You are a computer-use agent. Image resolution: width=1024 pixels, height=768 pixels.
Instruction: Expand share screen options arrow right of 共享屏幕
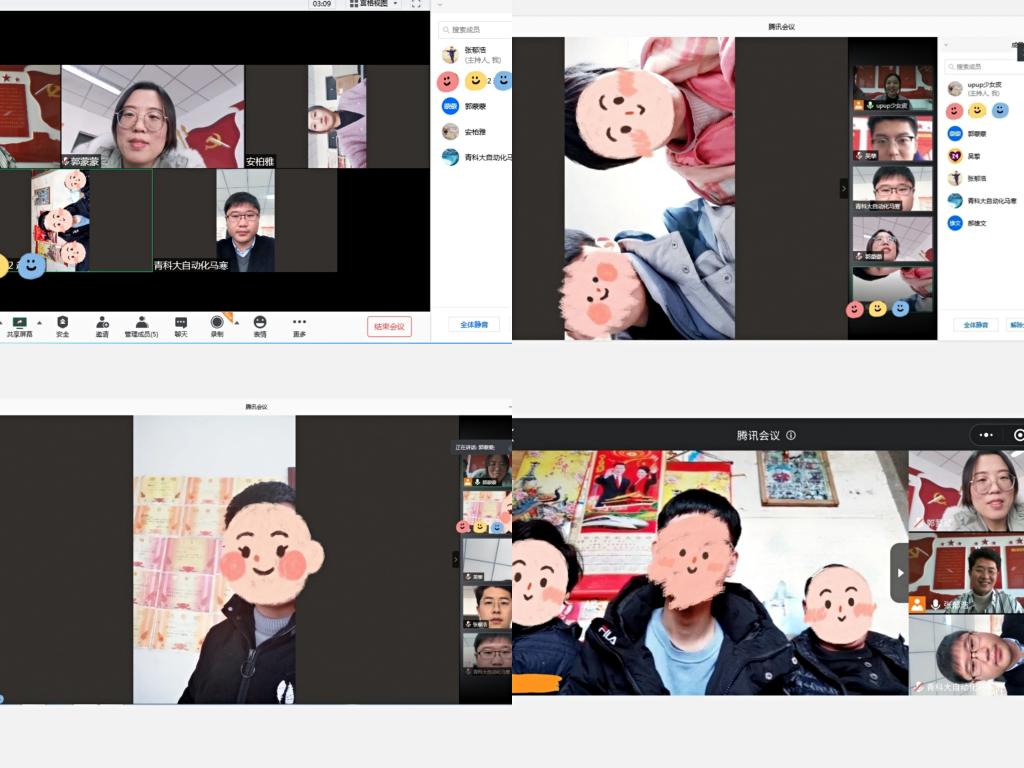click(39, 322)
